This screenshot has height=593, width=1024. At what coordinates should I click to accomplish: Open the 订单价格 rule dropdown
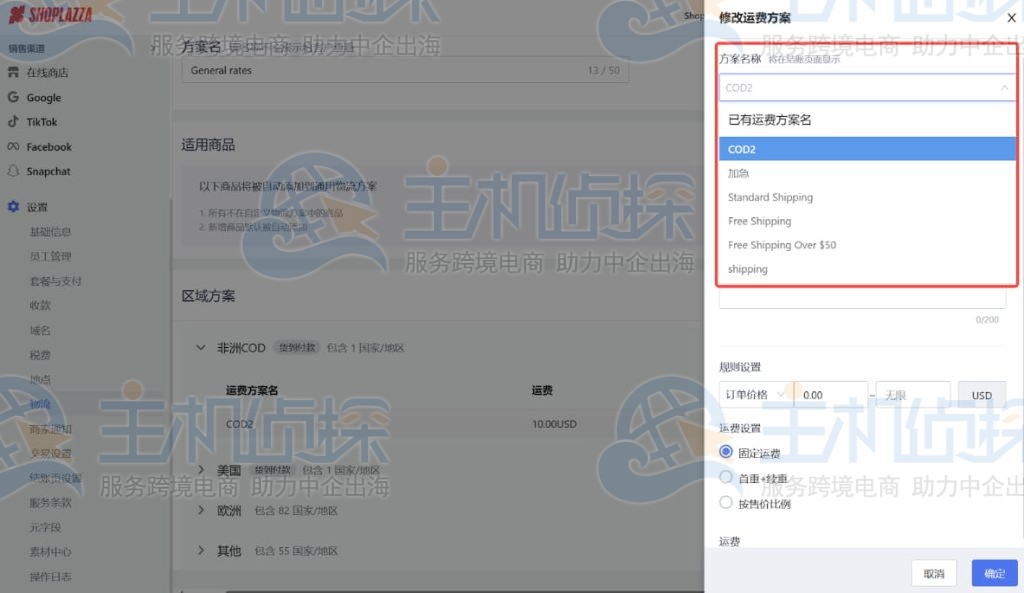click(x=752, y=394)
